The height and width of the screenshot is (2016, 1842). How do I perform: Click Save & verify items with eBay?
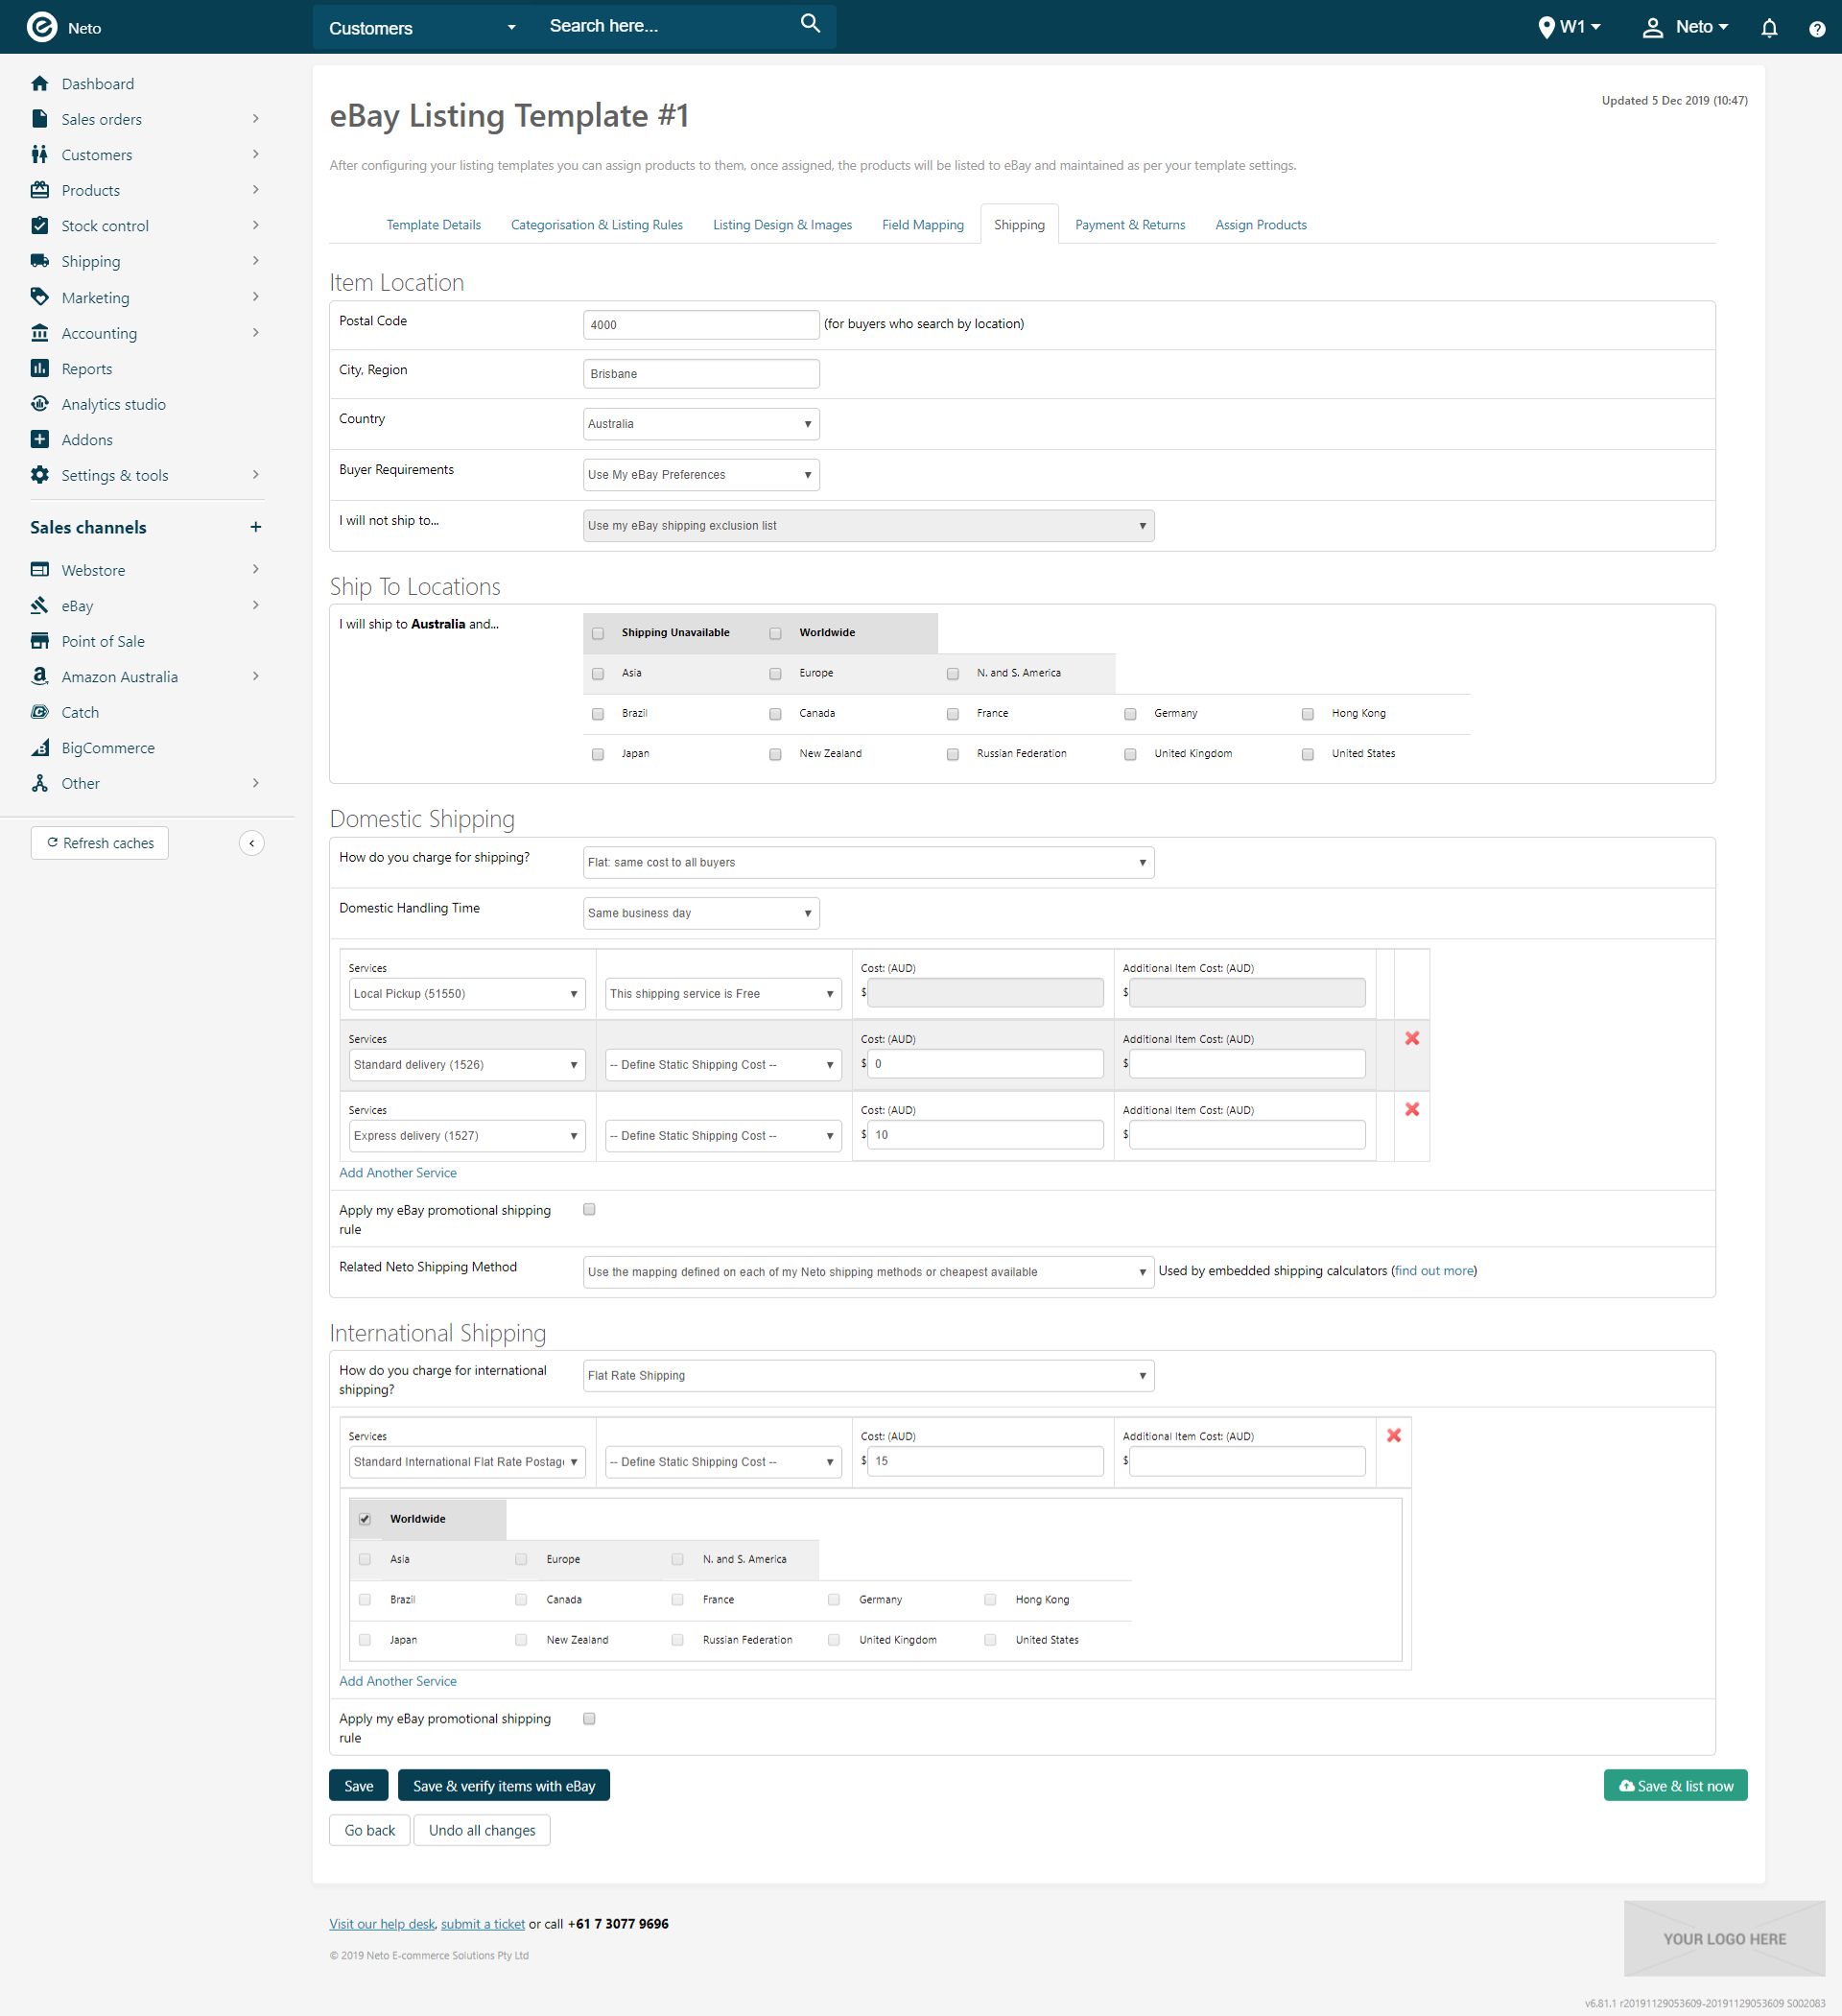click(504, 1786)
